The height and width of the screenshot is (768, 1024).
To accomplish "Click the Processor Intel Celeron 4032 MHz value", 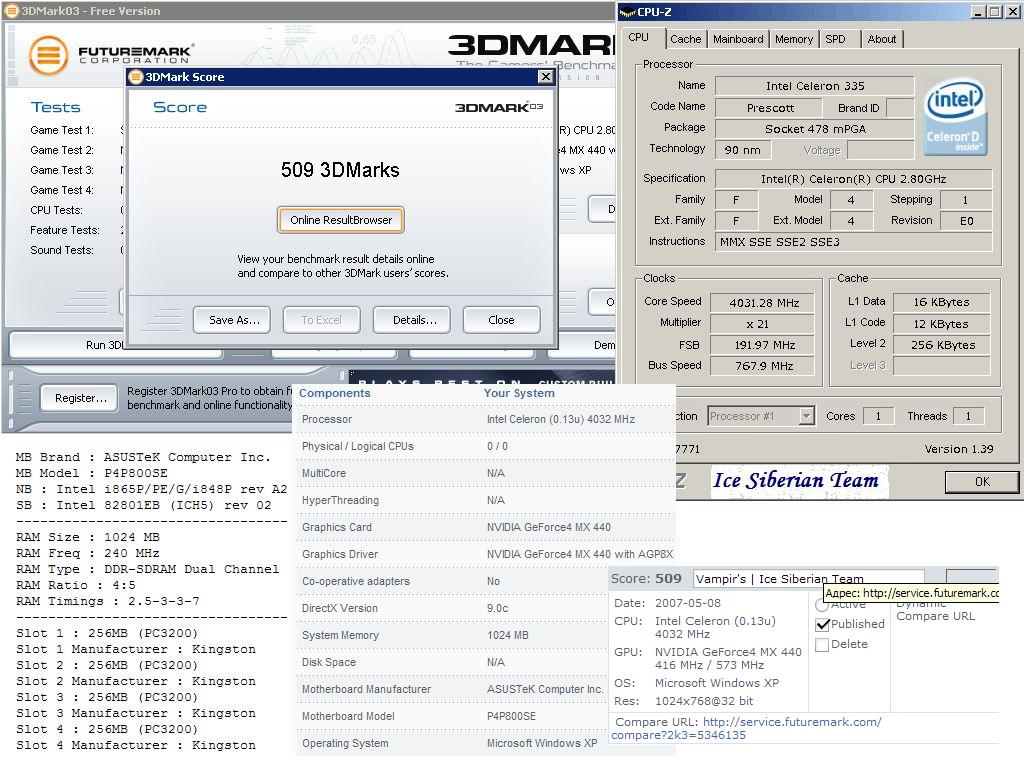I will coord(560,419).
